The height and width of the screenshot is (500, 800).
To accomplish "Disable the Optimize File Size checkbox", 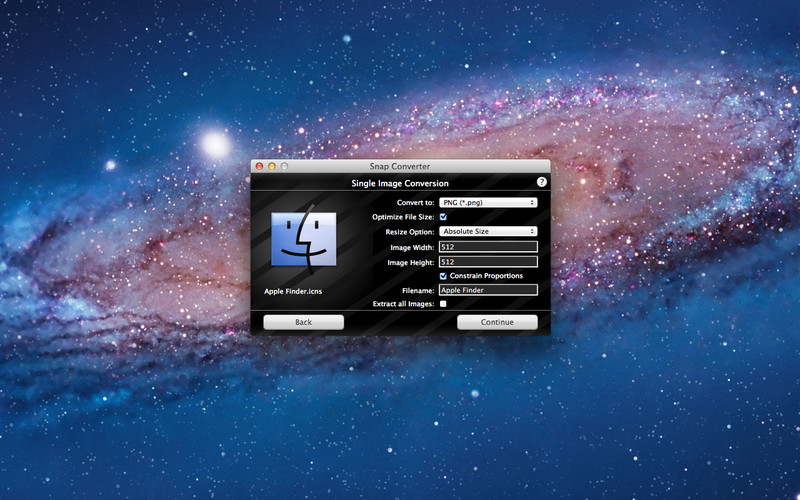I will 443,216.
